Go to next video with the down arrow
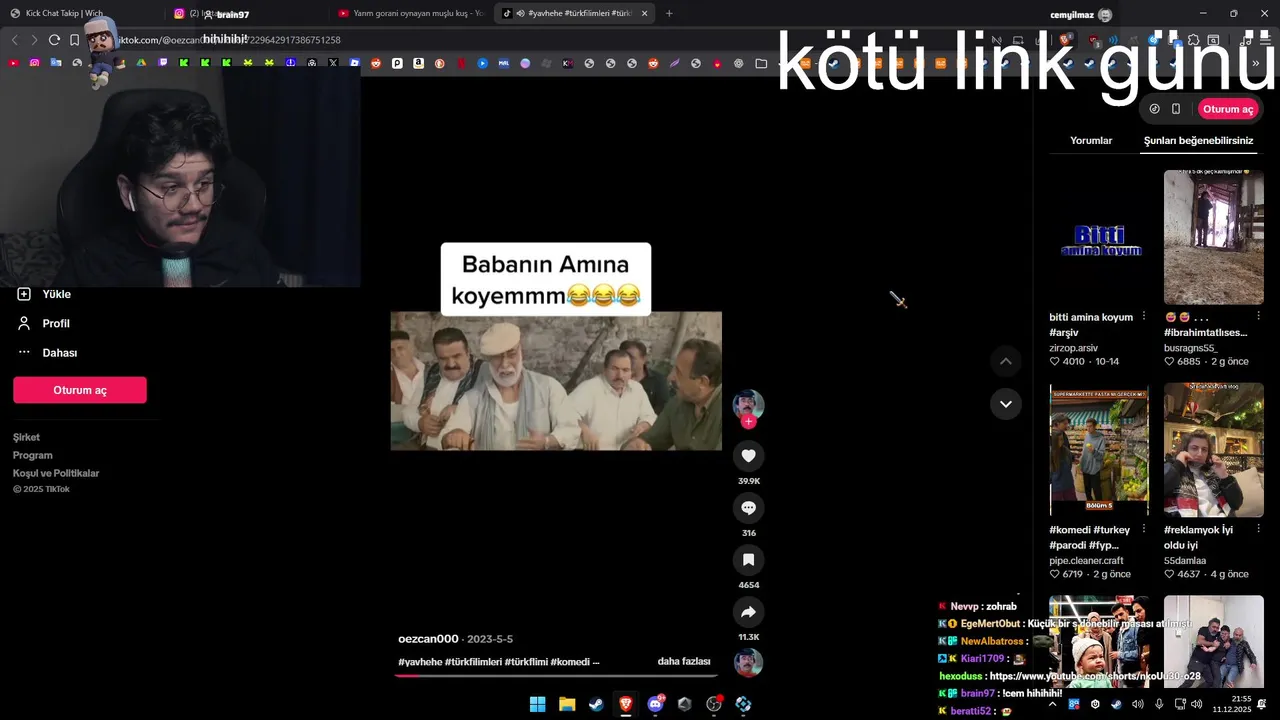 point(1005,404)
